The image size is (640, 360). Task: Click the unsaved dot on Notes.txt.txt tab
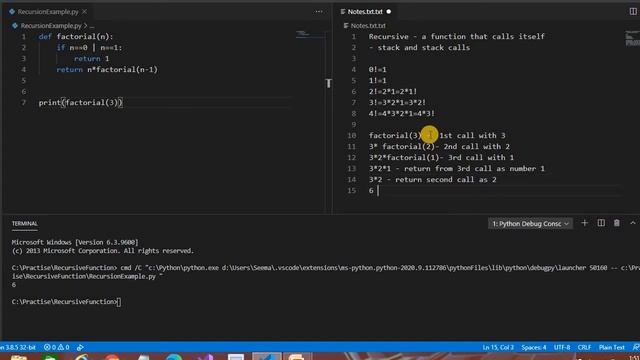click(x=389, y=12)
